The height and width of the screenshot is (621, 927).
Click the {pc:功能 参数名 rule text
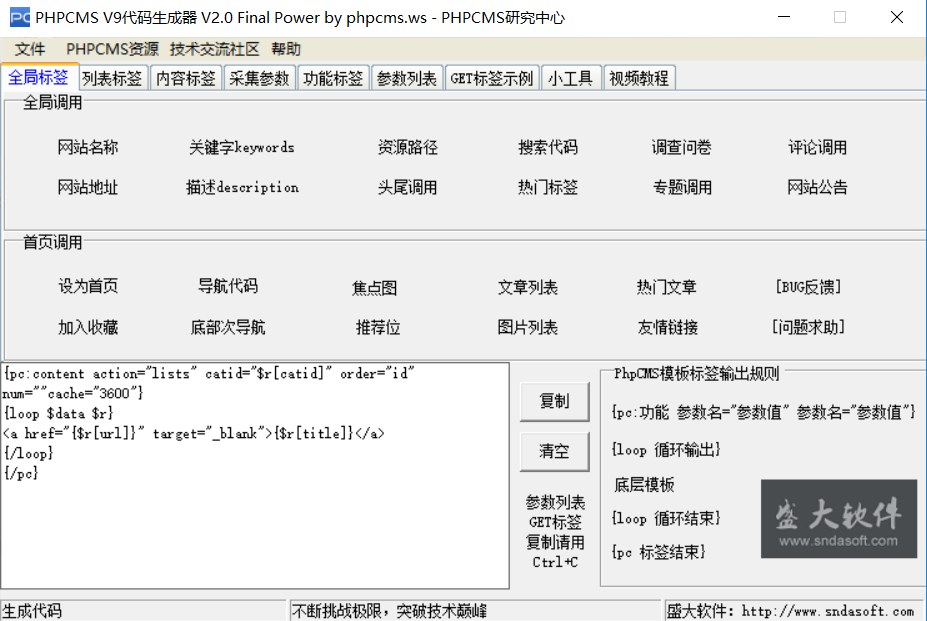[x=763, y=412]
